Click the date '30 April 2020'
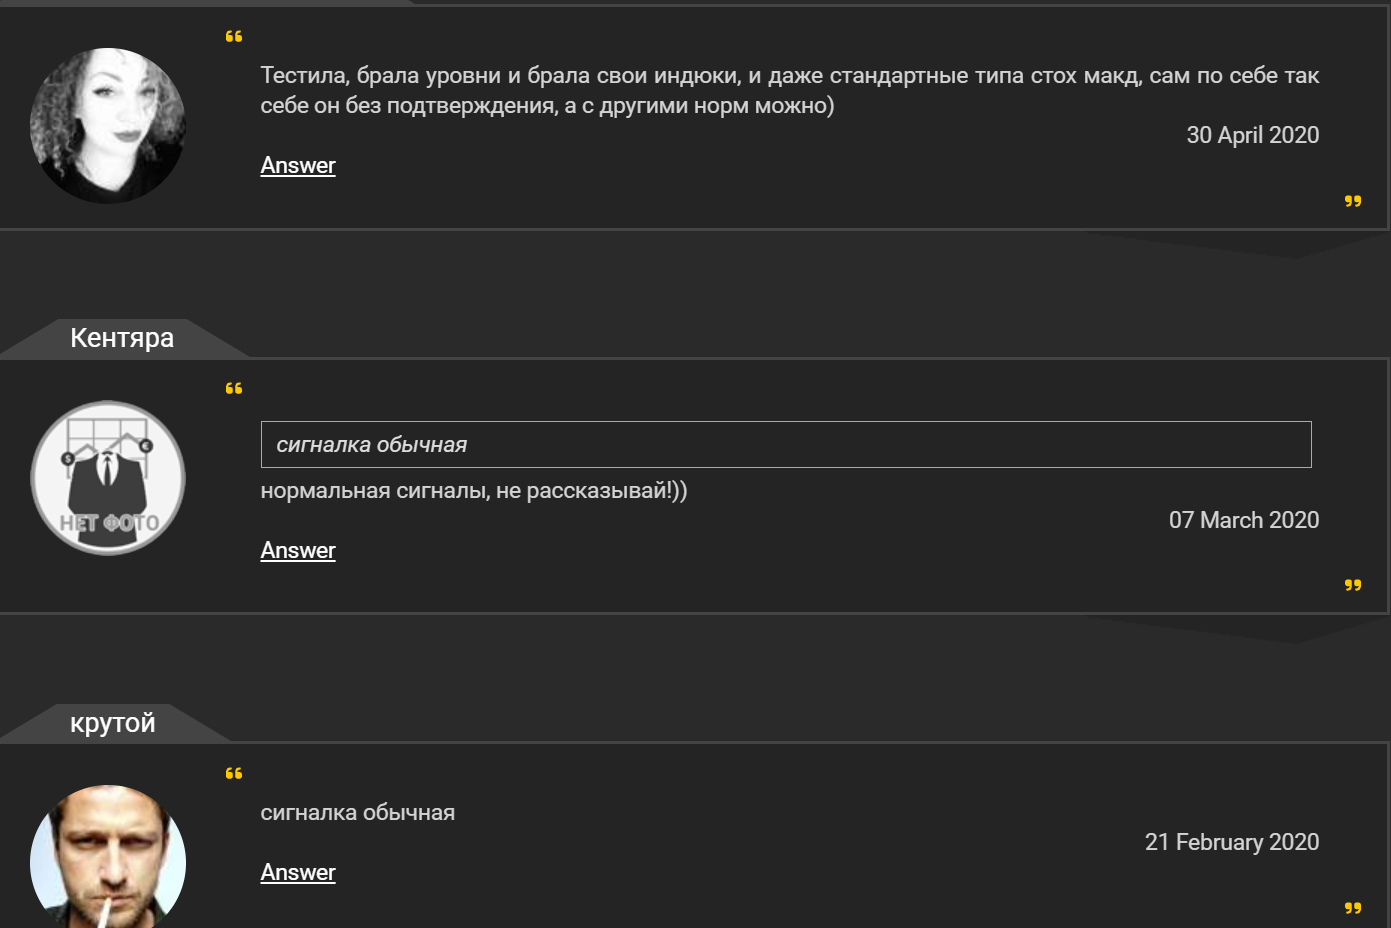 coord(1252,135)
